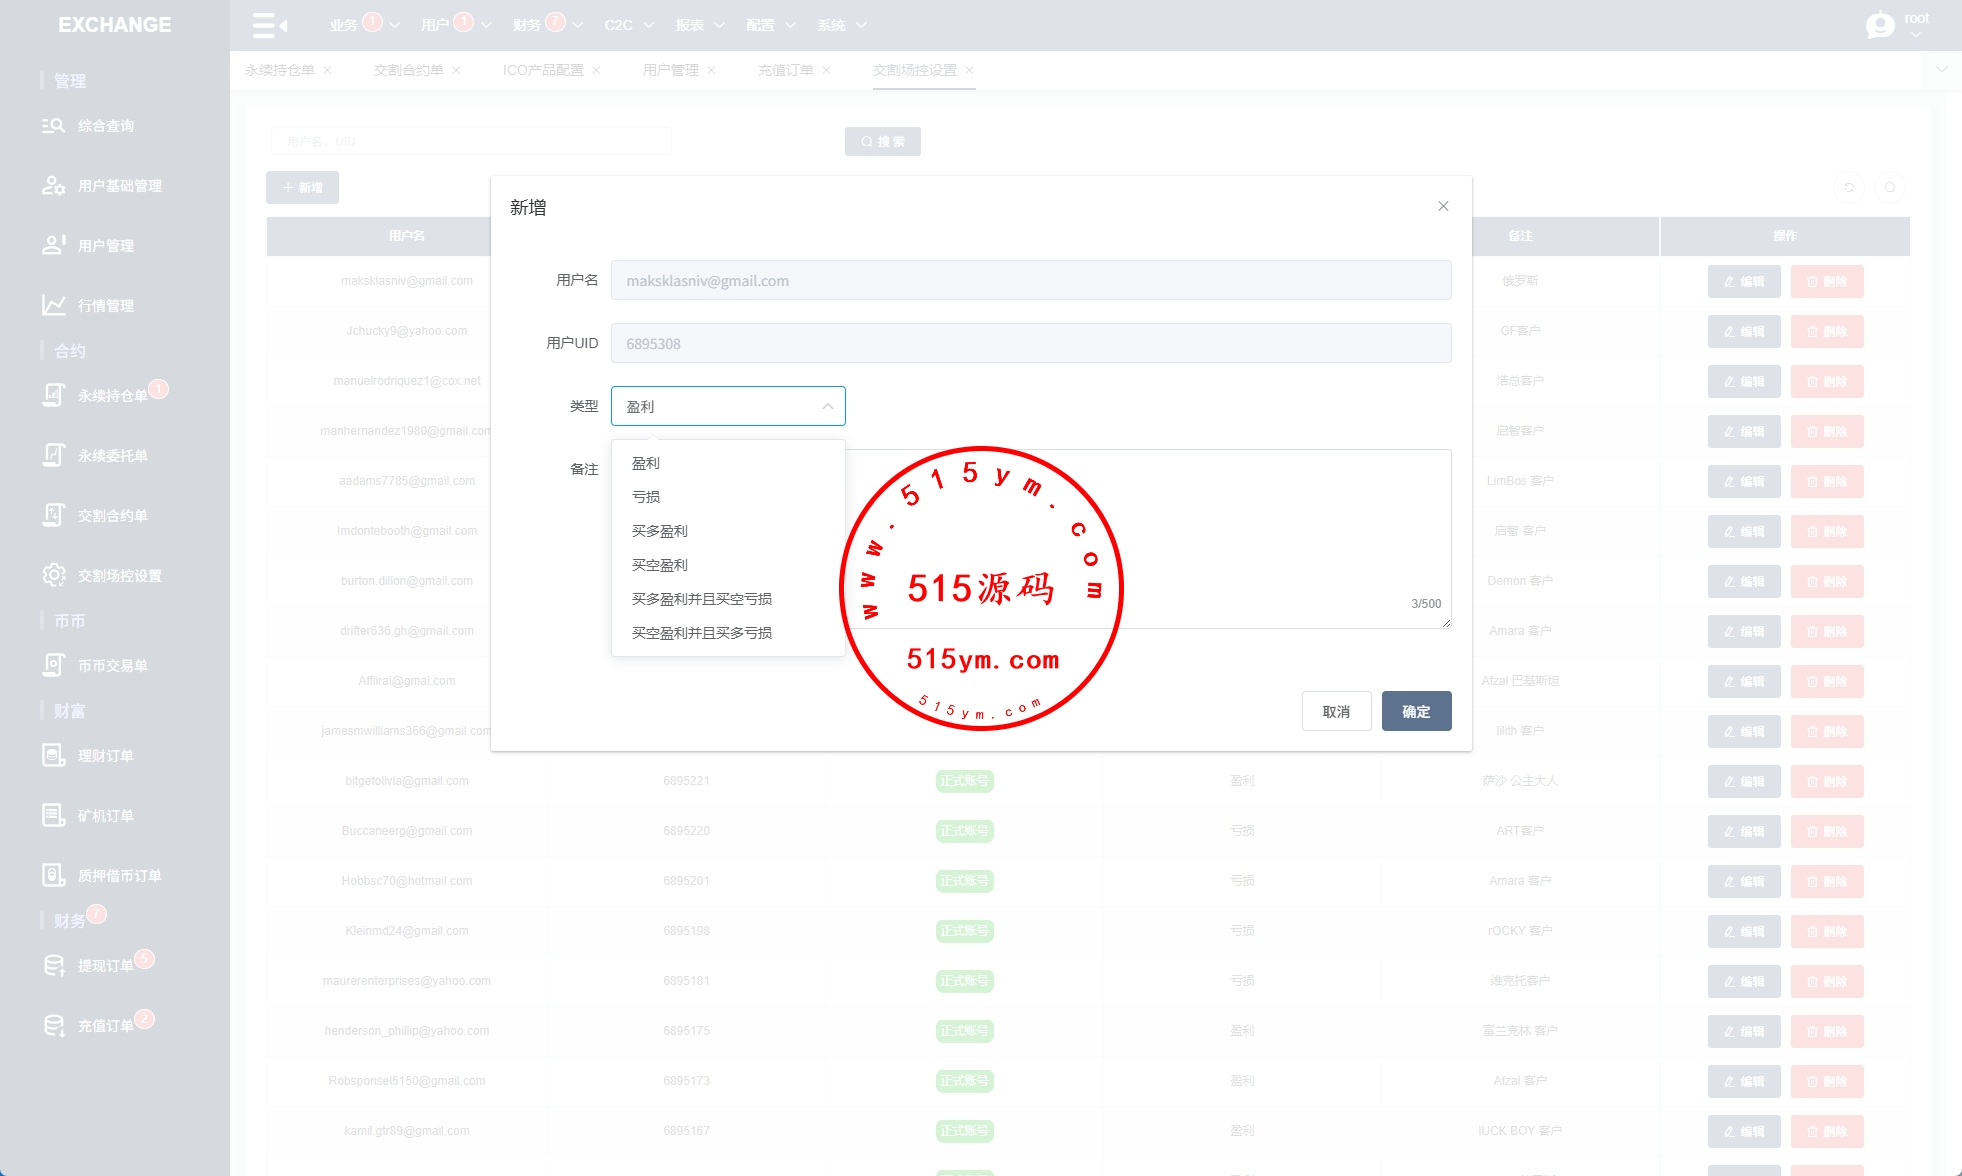Switch to 用户管理 tab
The image size is (1962, 1176).
coord(670,70)
